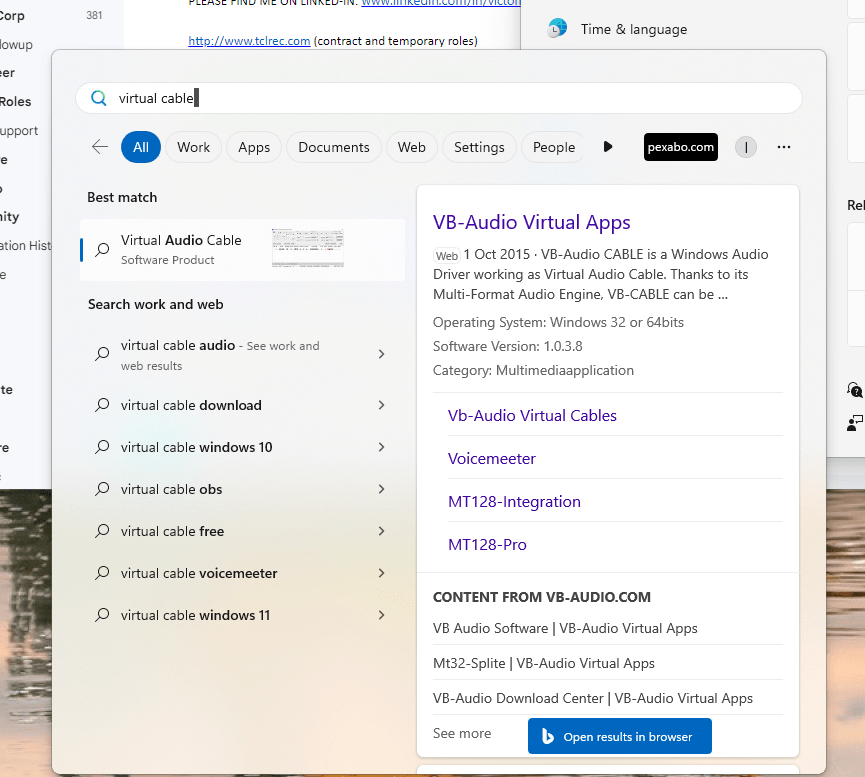Open the tclrec.com link in the email
Image resolution: width=865 pixels, height=777 pixels.
(249, 41)
